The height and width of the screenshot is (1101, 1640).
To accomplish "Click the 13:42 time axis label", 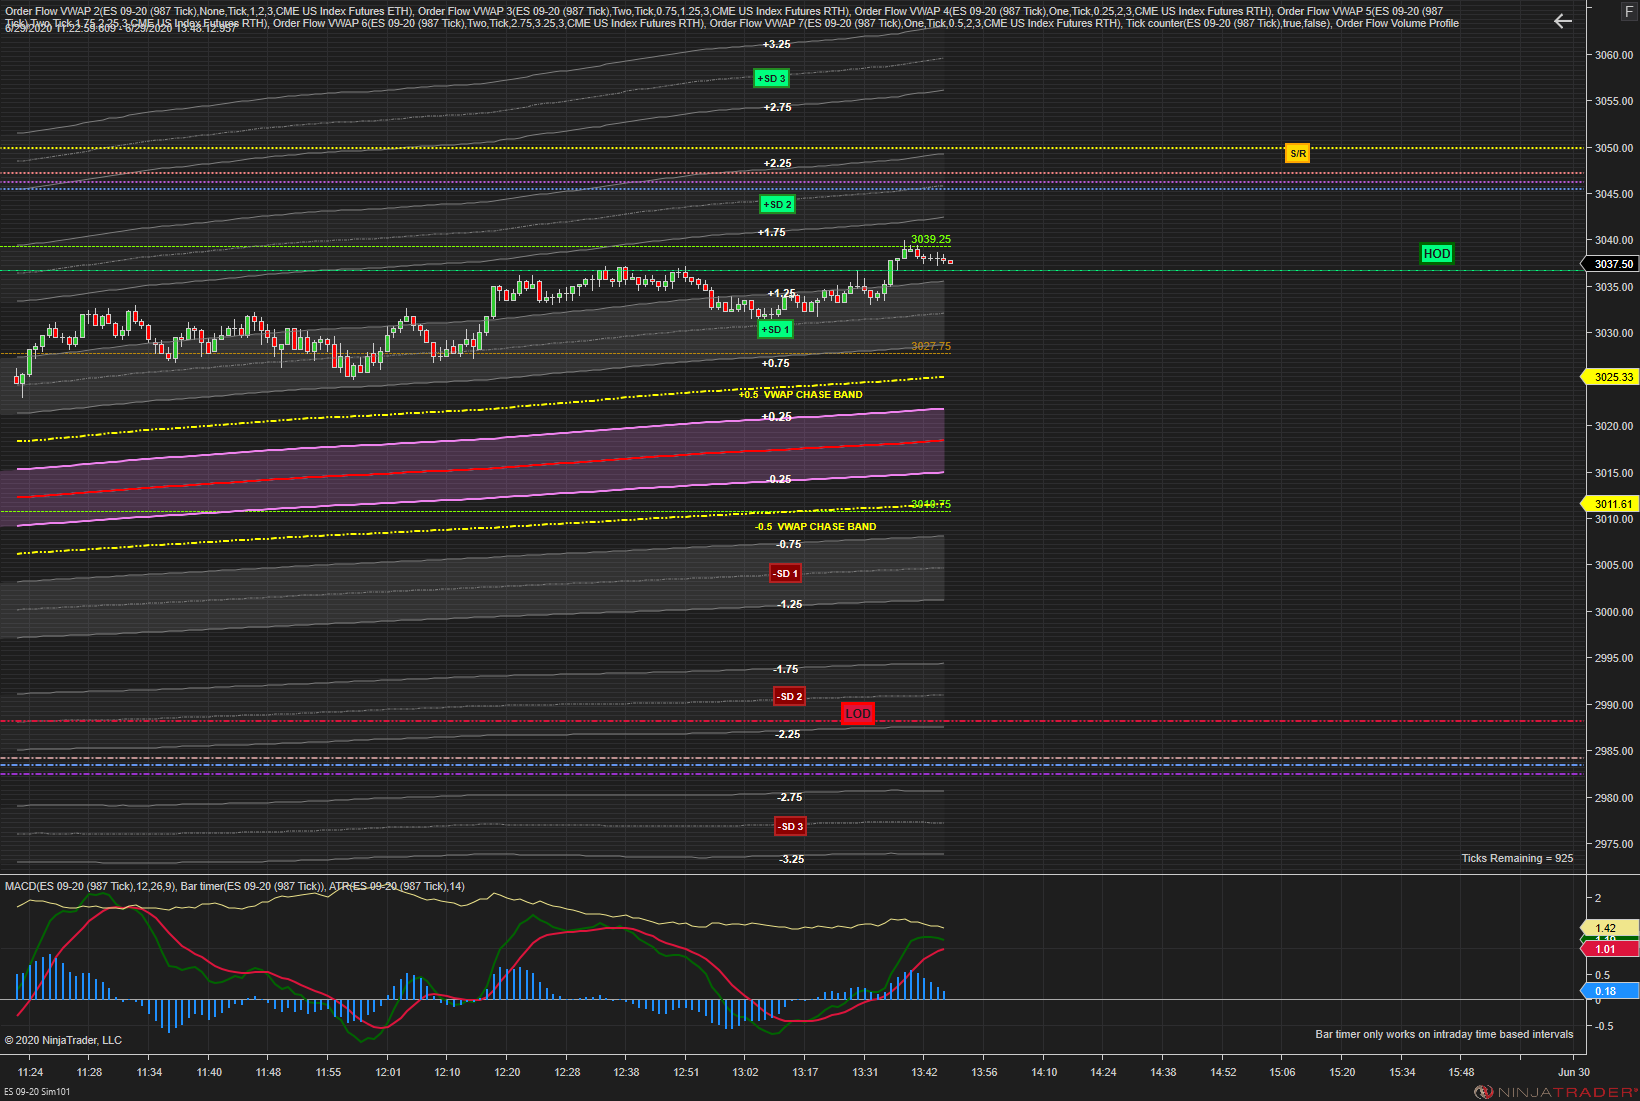I will (x=925, y=1072).
